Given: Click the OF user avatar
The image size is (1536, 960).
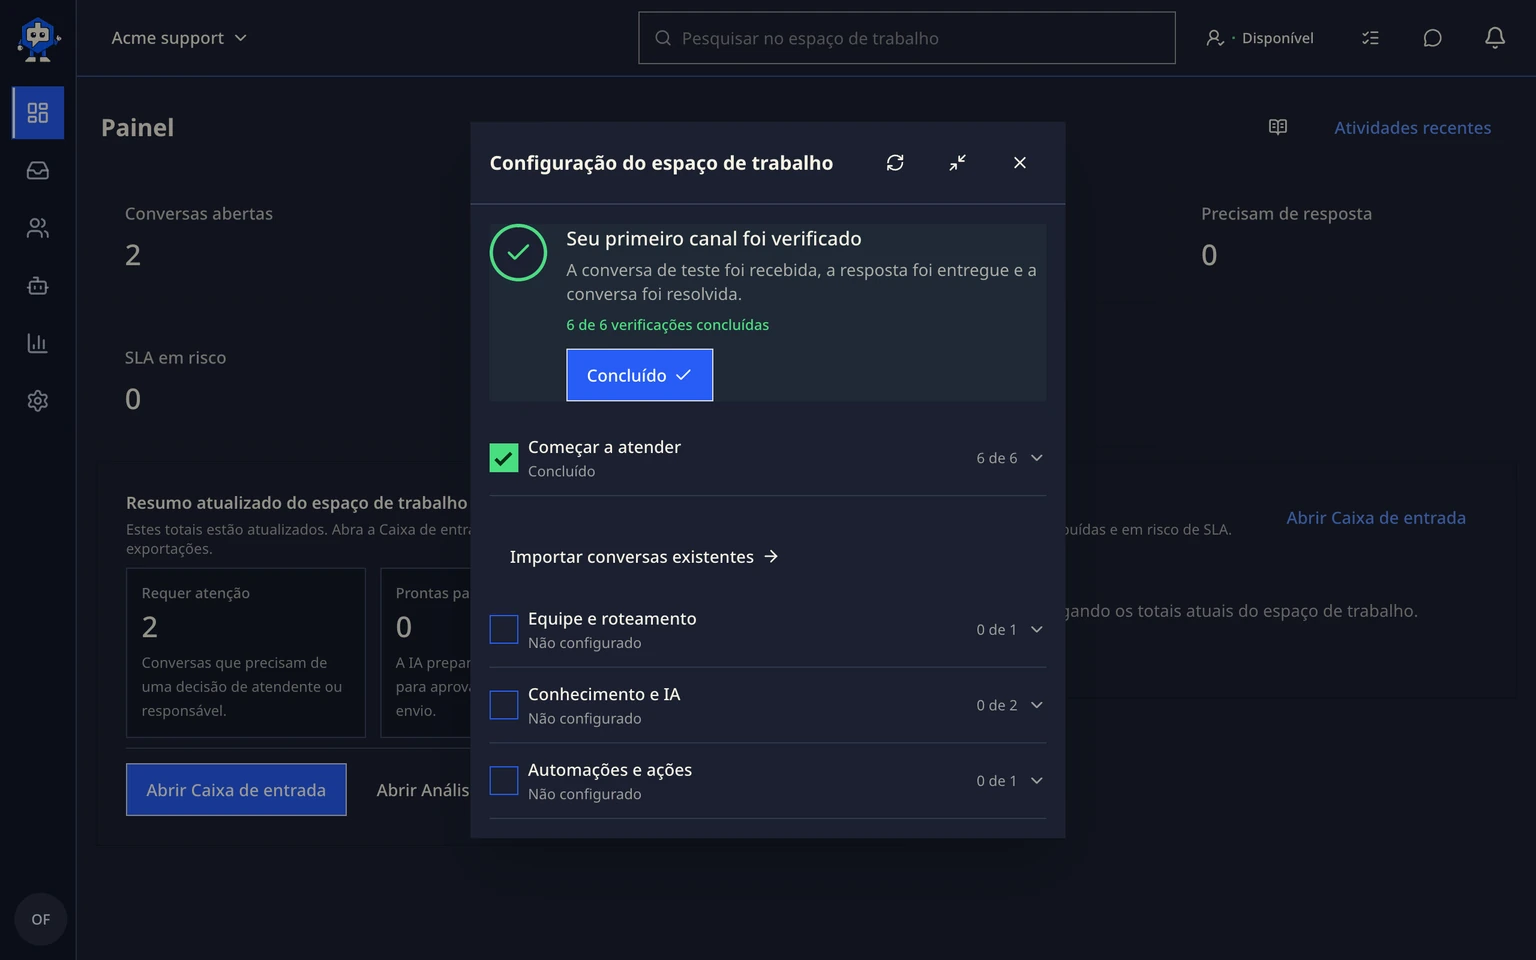Looking at the screenshot, I should click(x=41, y=919).
